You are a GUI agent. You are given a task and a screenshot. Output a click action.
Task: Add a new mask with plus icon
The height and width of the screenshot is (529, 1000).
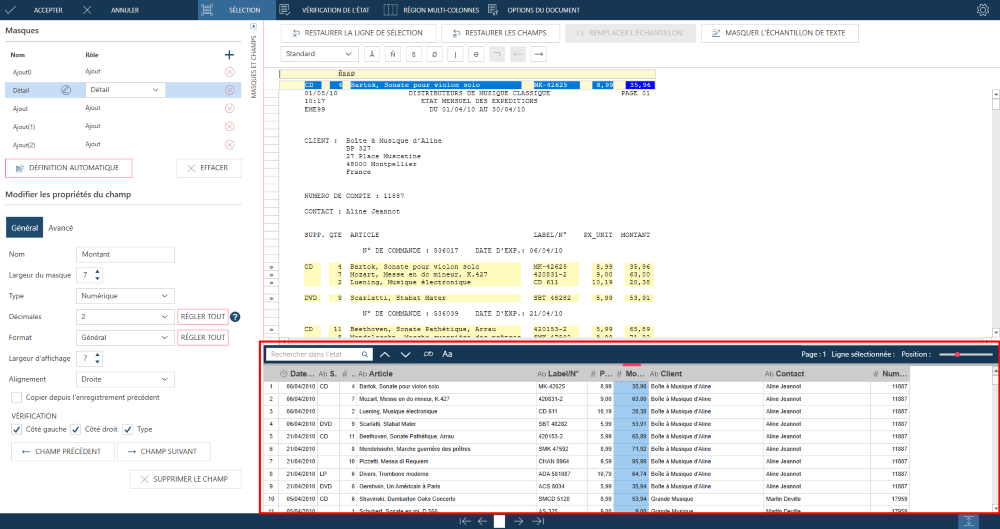click(229, 55)
